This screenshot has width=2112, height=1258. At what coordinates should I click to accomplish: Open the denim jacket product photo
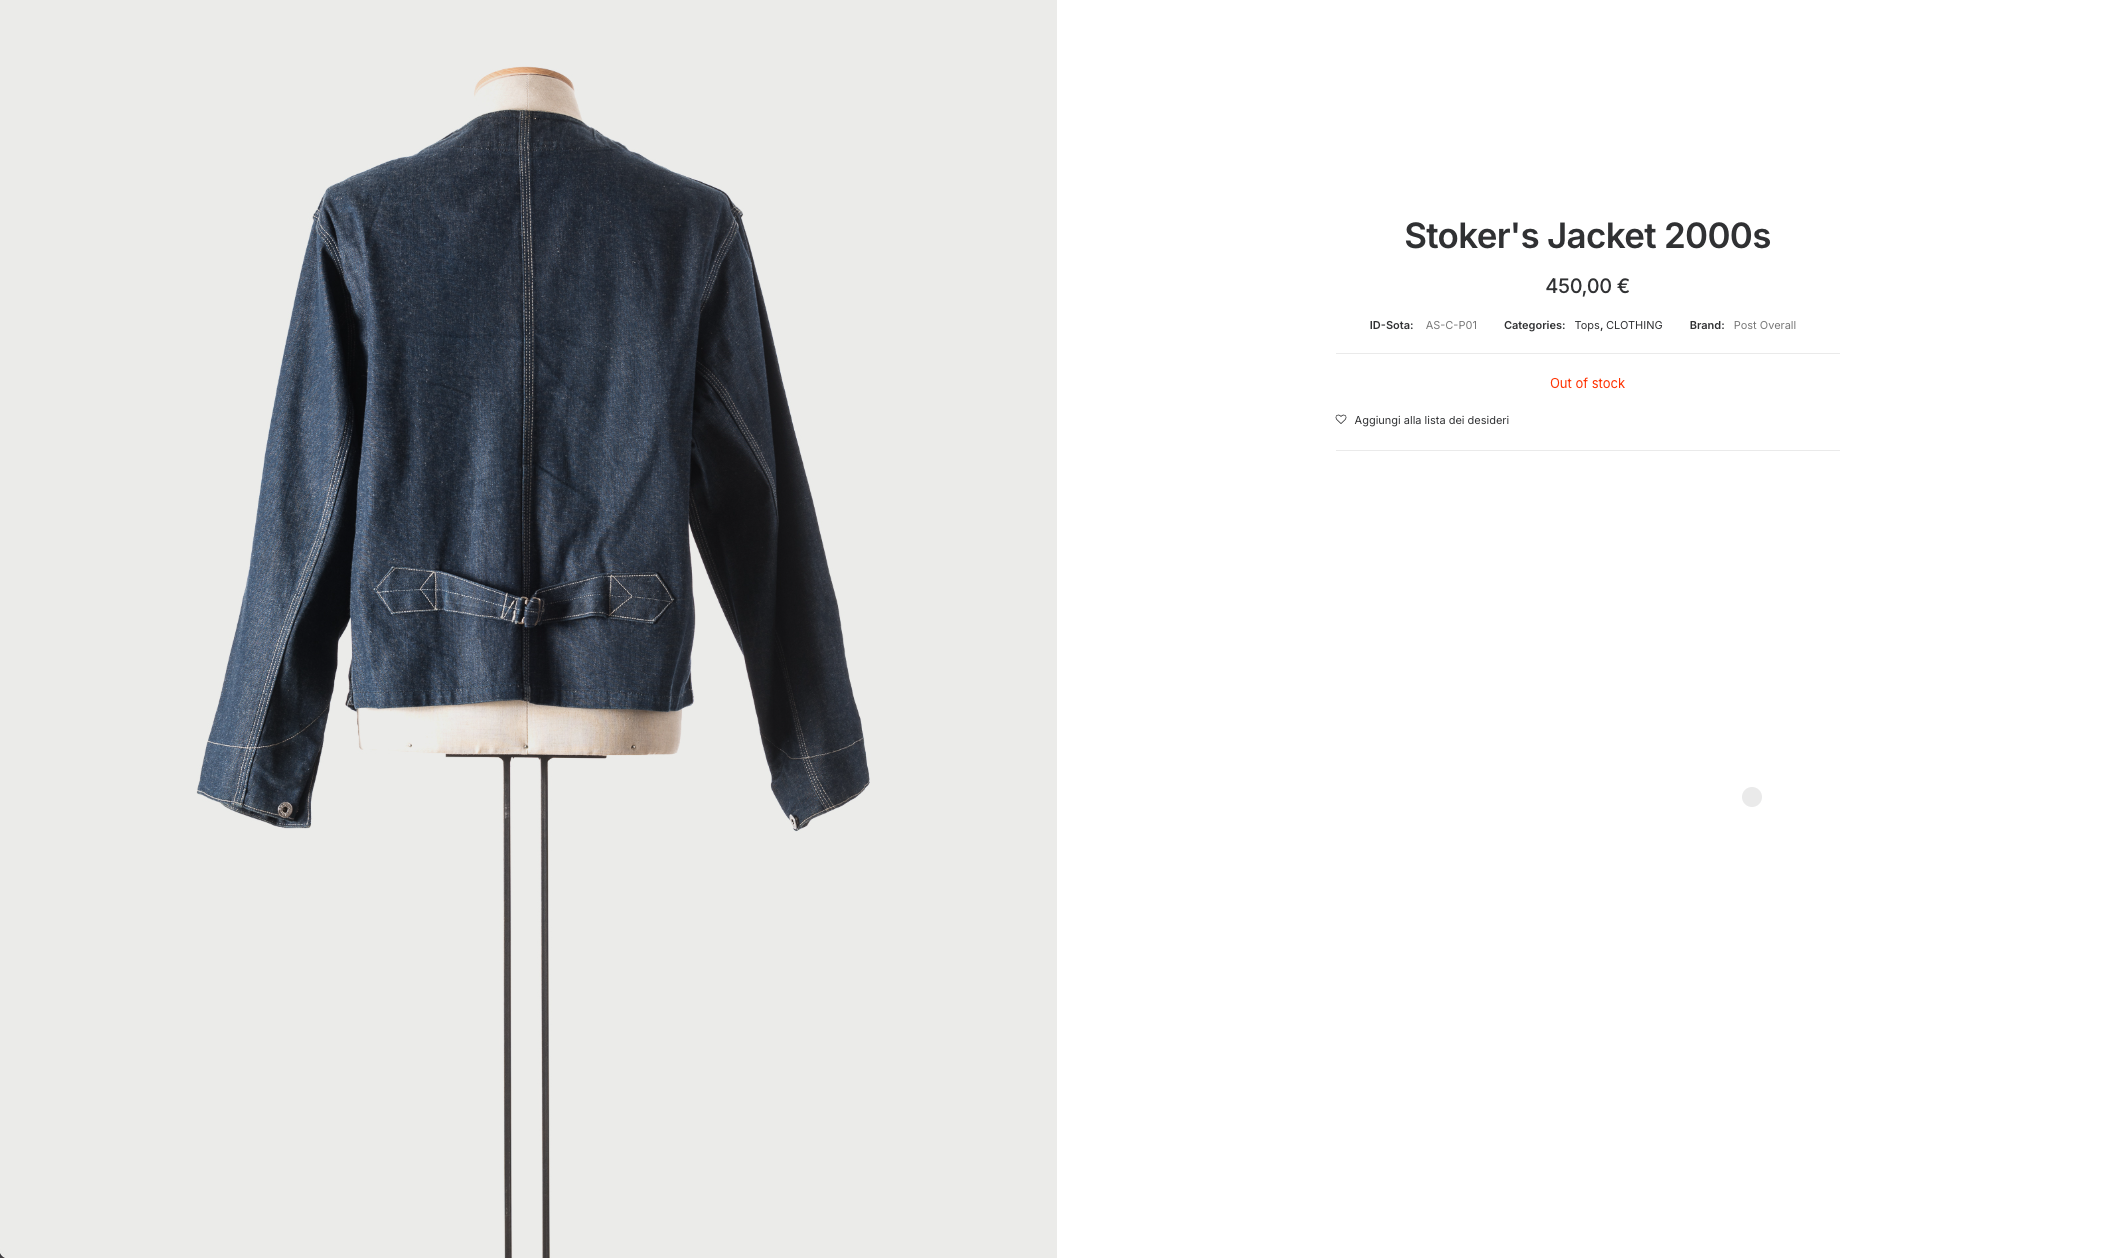(528, 629)
